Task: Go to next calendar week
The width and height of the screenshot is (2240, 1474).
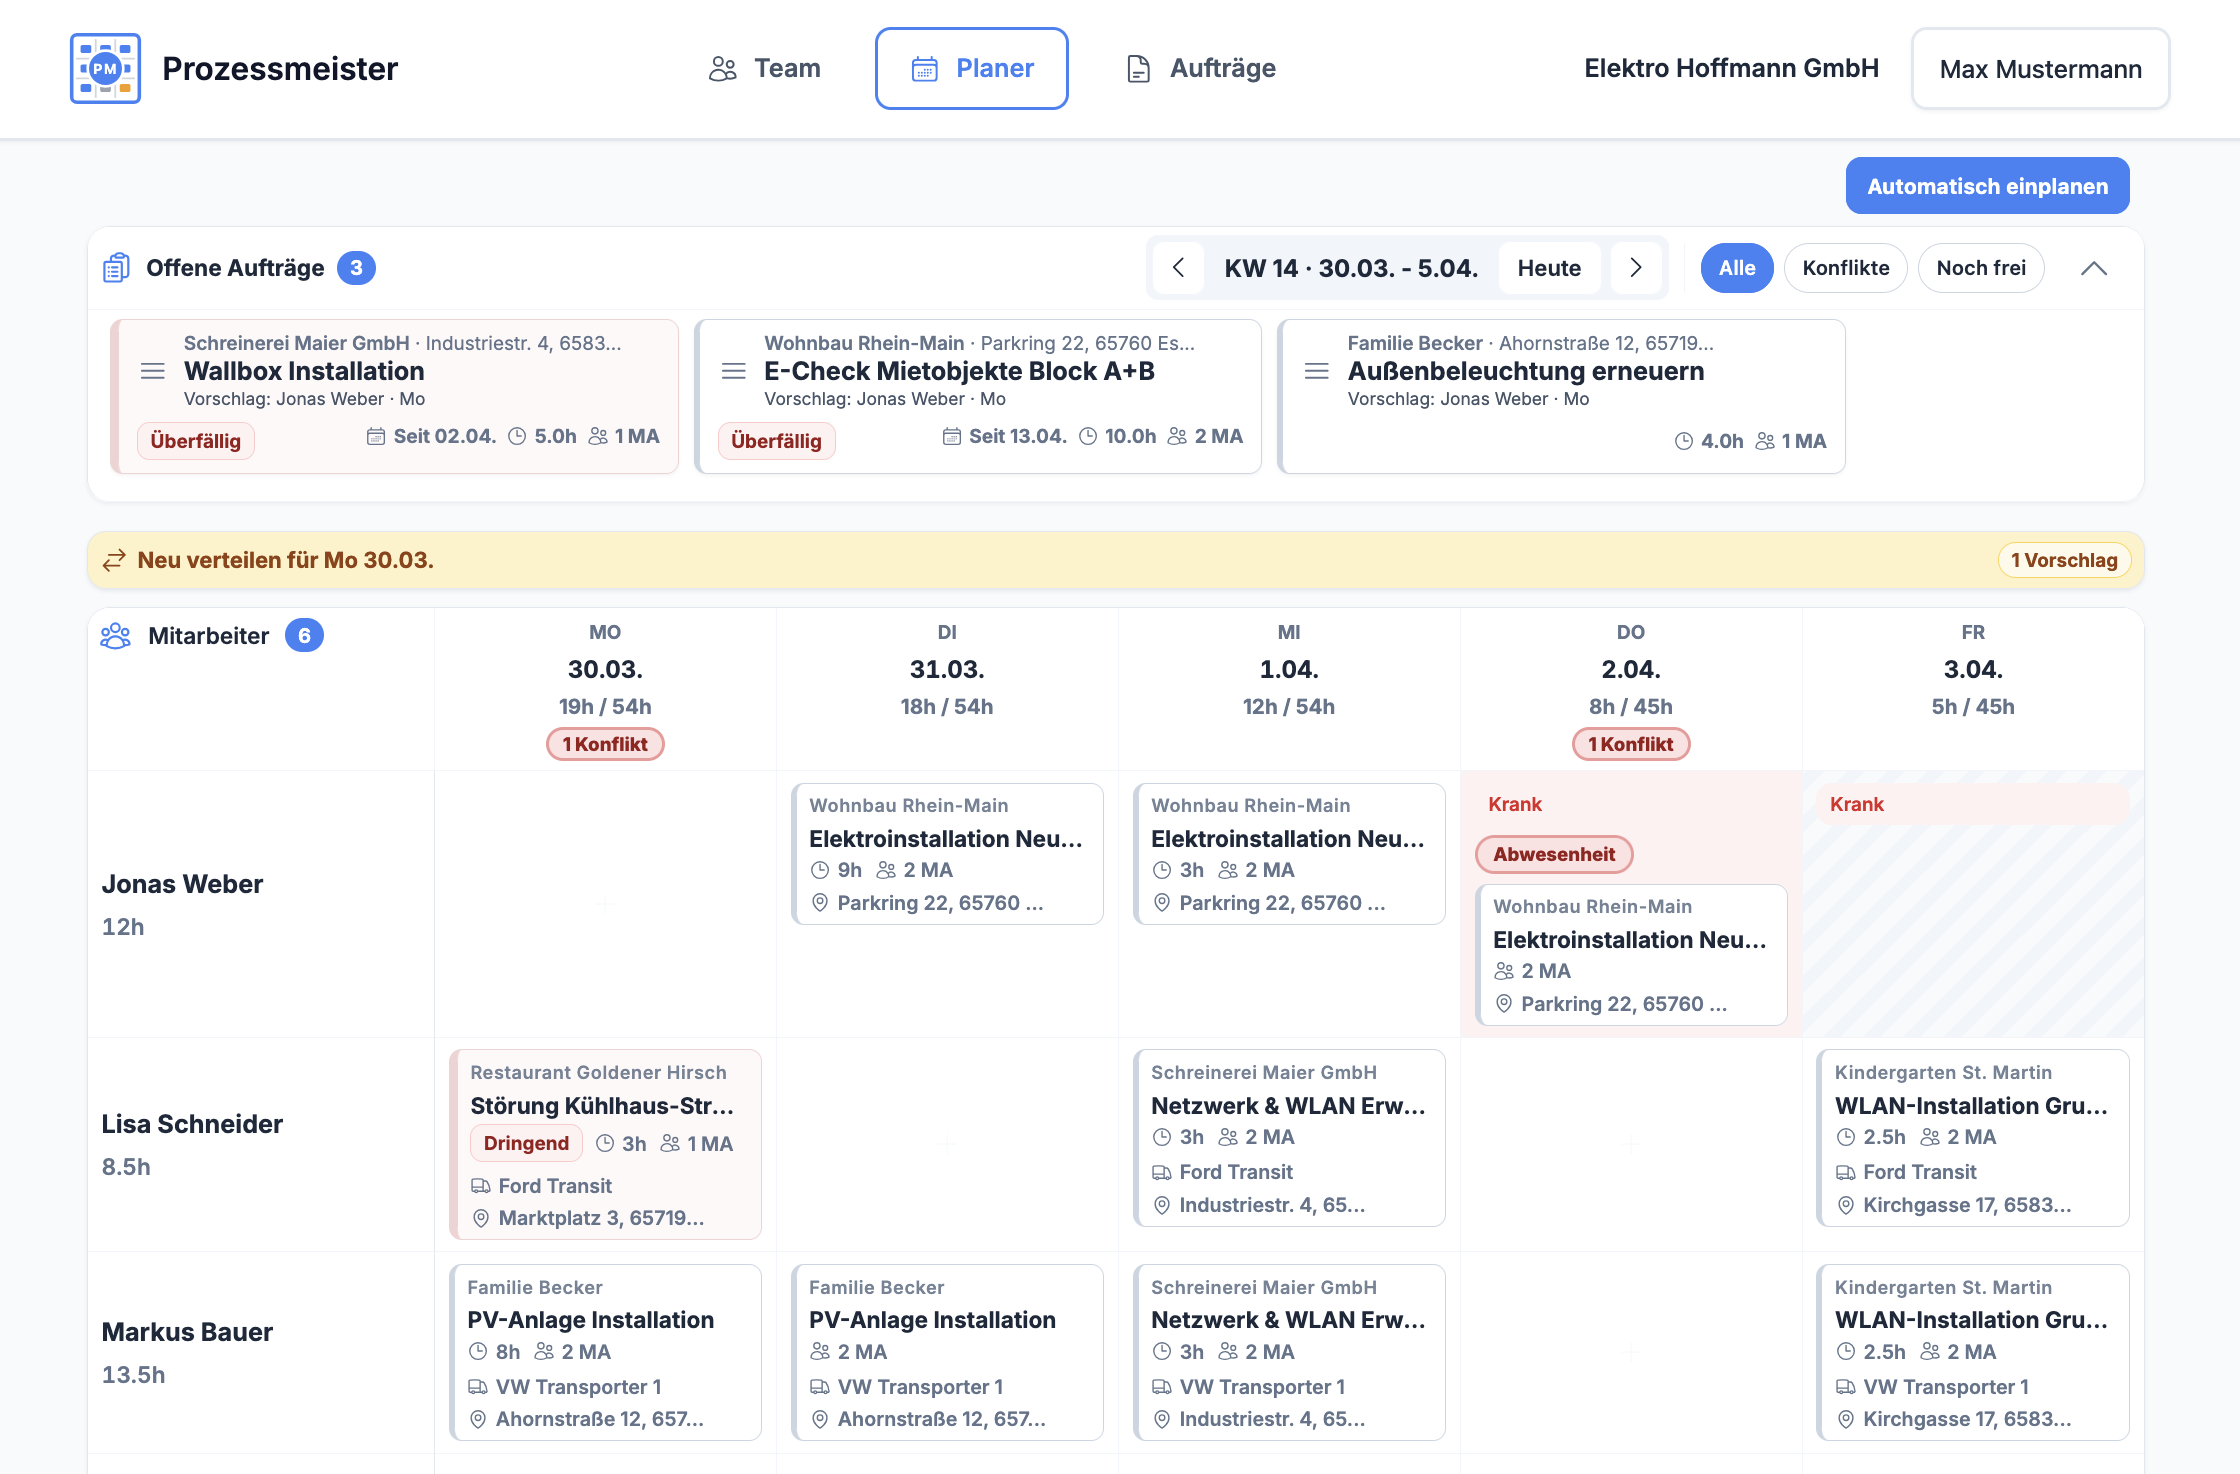Action: [x=1636, y=268]
